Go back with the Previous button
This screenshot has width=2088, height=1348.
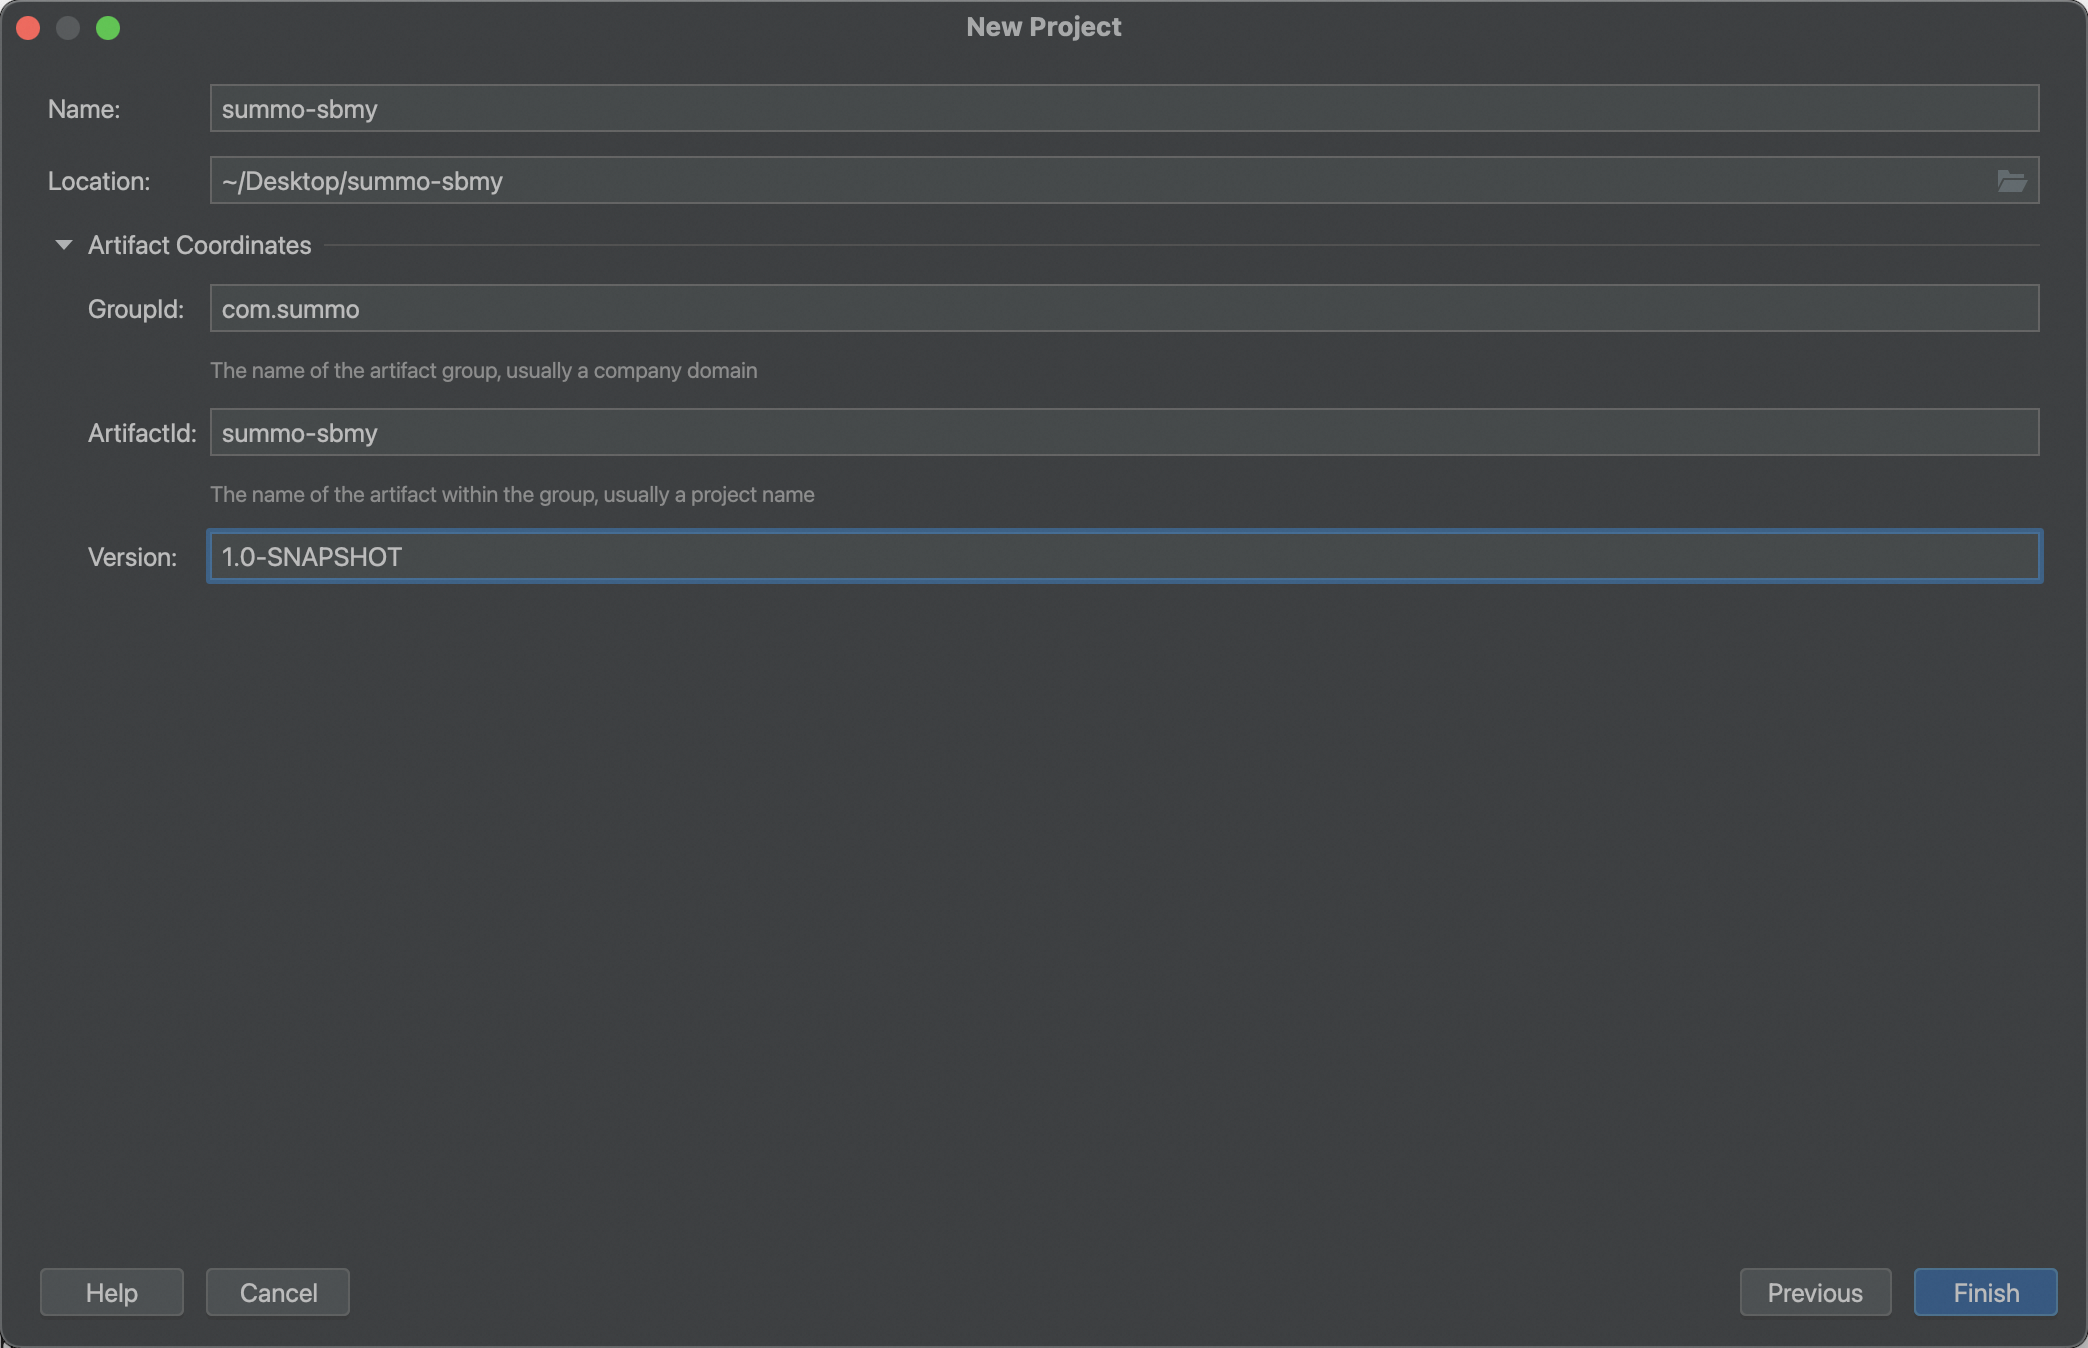[1814, 1292]
